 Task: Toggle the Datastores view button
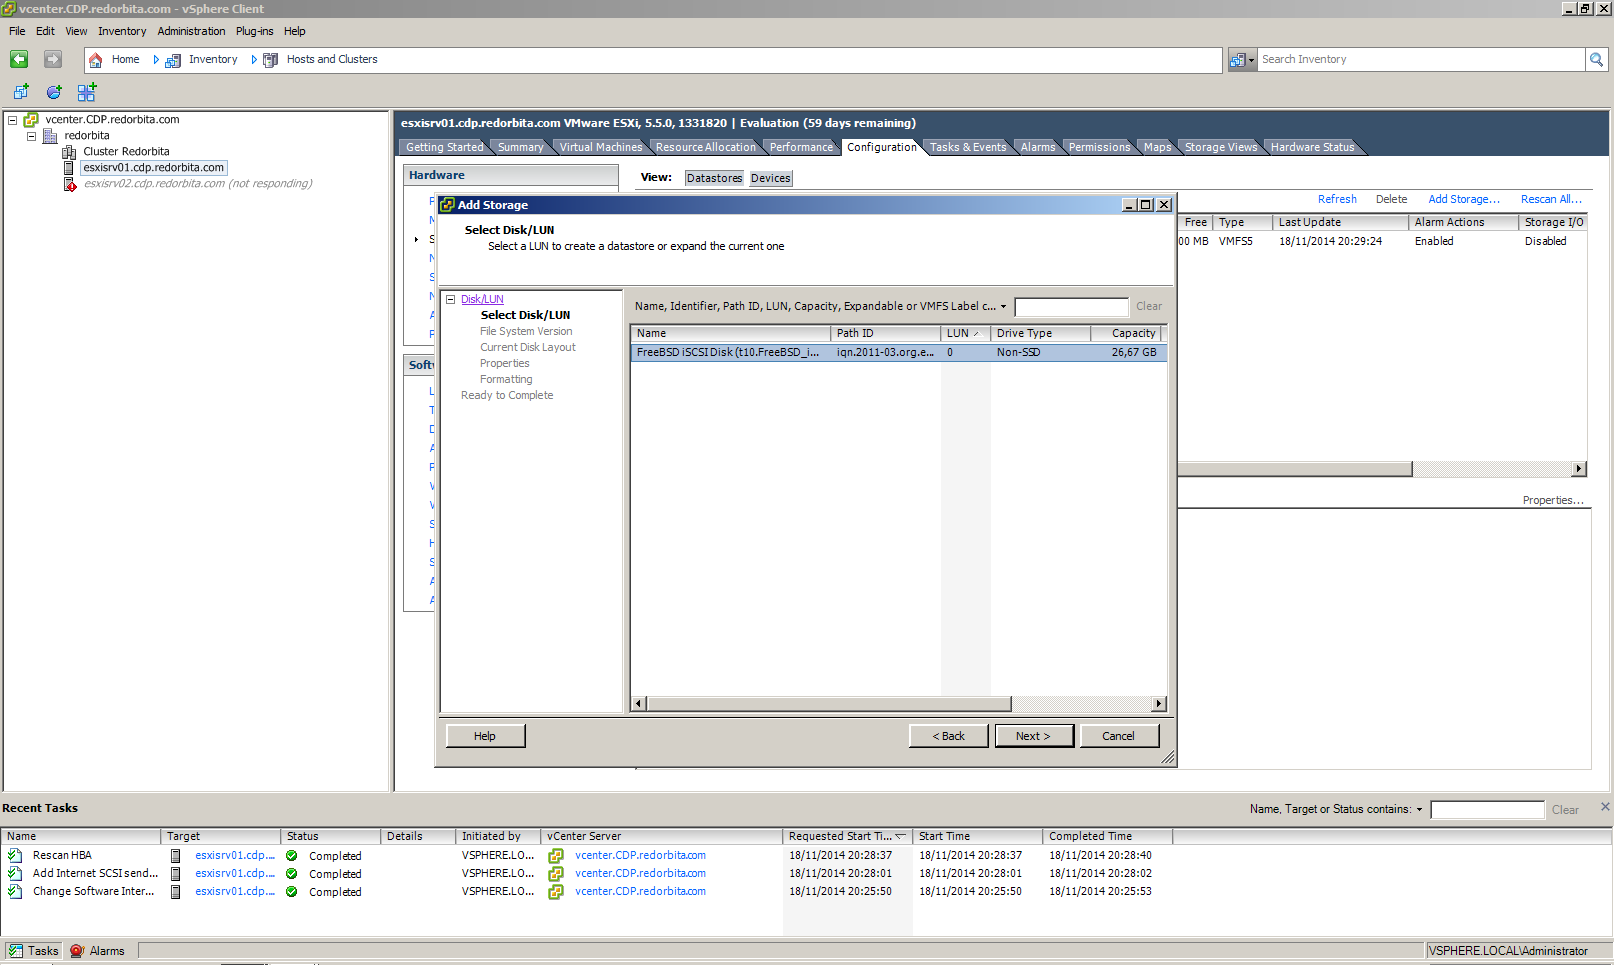click(x=714, y=178)
